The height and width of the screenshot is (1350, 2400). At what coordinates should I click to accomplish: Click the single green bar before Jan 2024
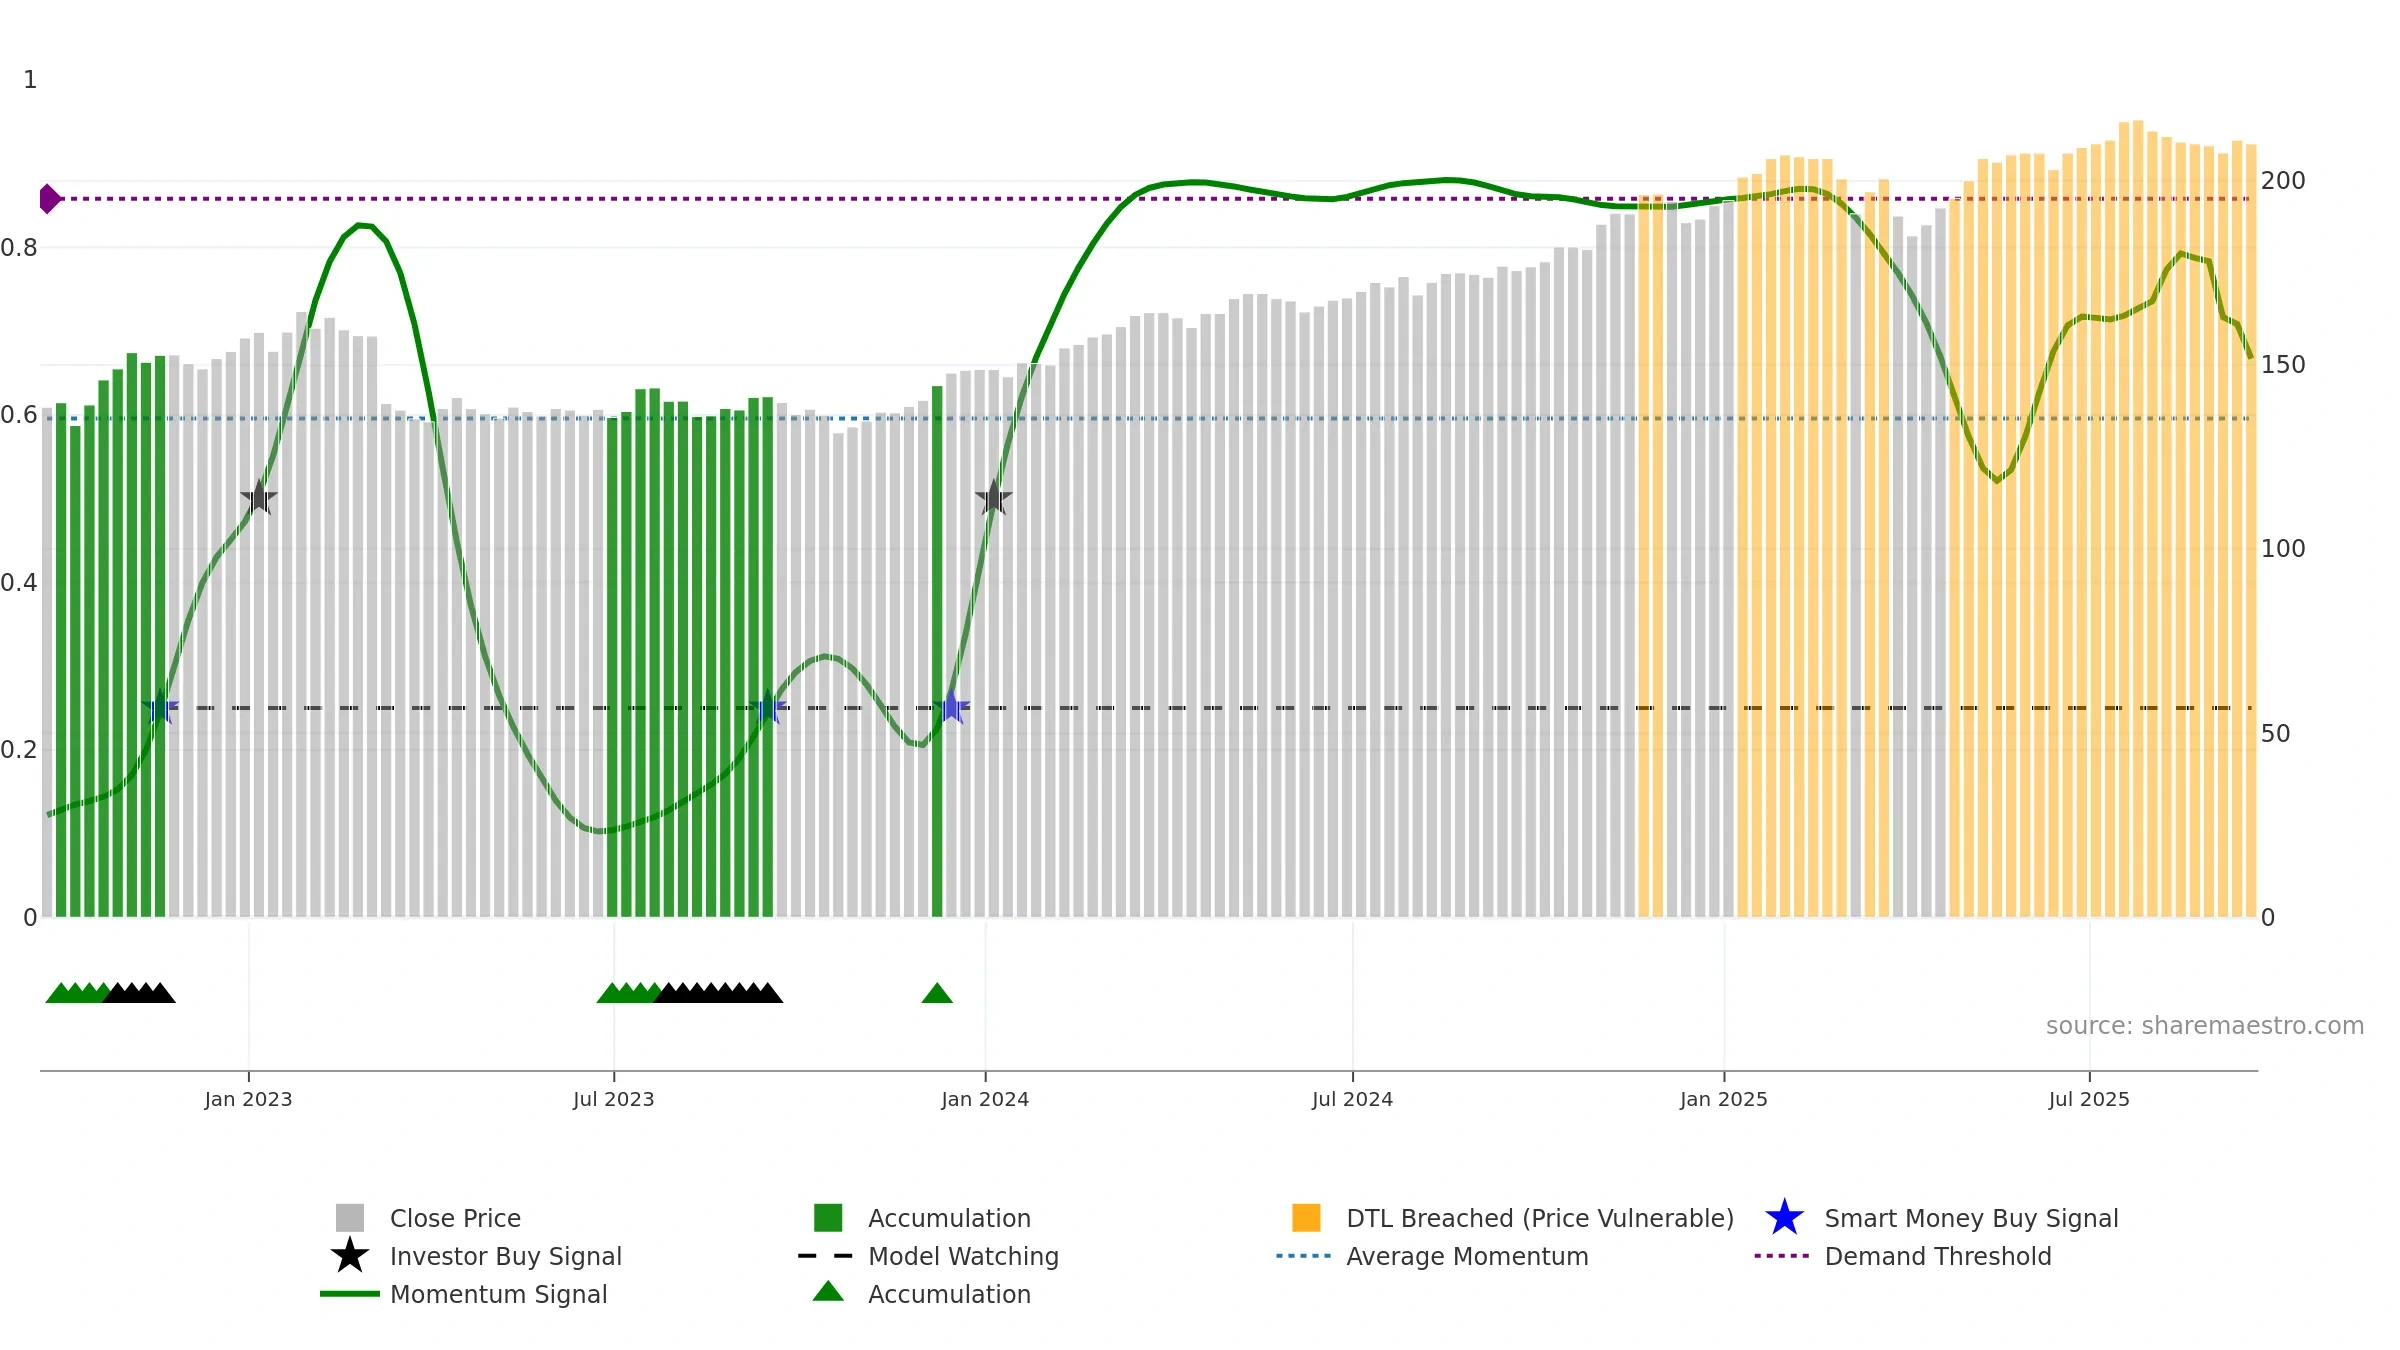point(937,651)
